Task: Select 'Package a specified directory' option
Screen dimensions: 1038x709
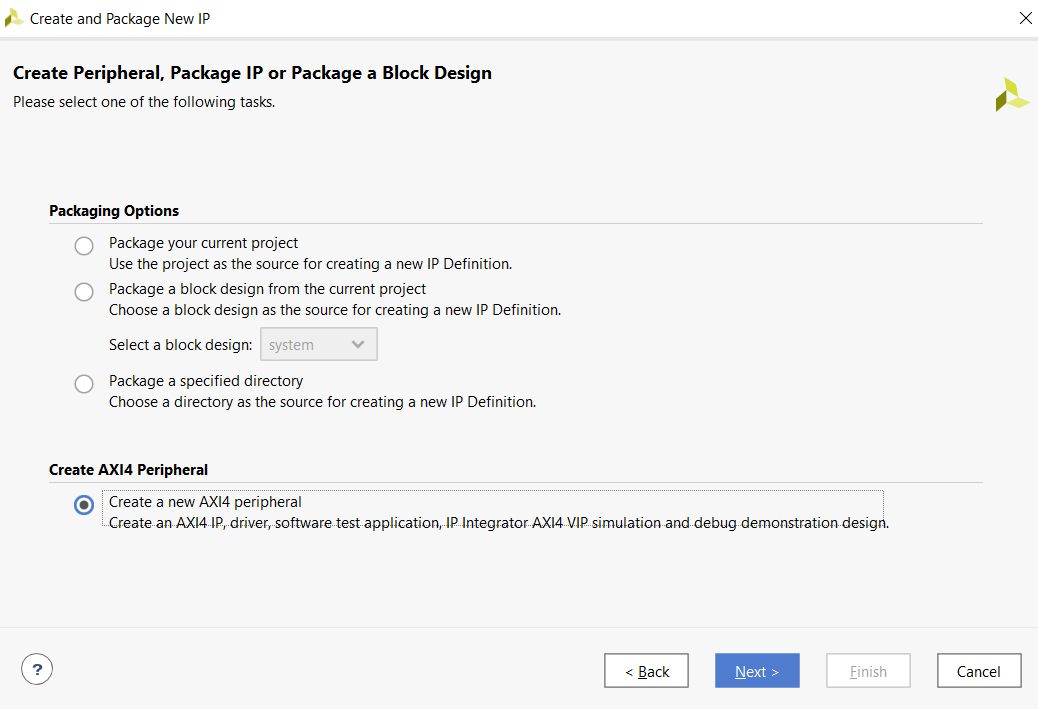Action: [84, 383]
